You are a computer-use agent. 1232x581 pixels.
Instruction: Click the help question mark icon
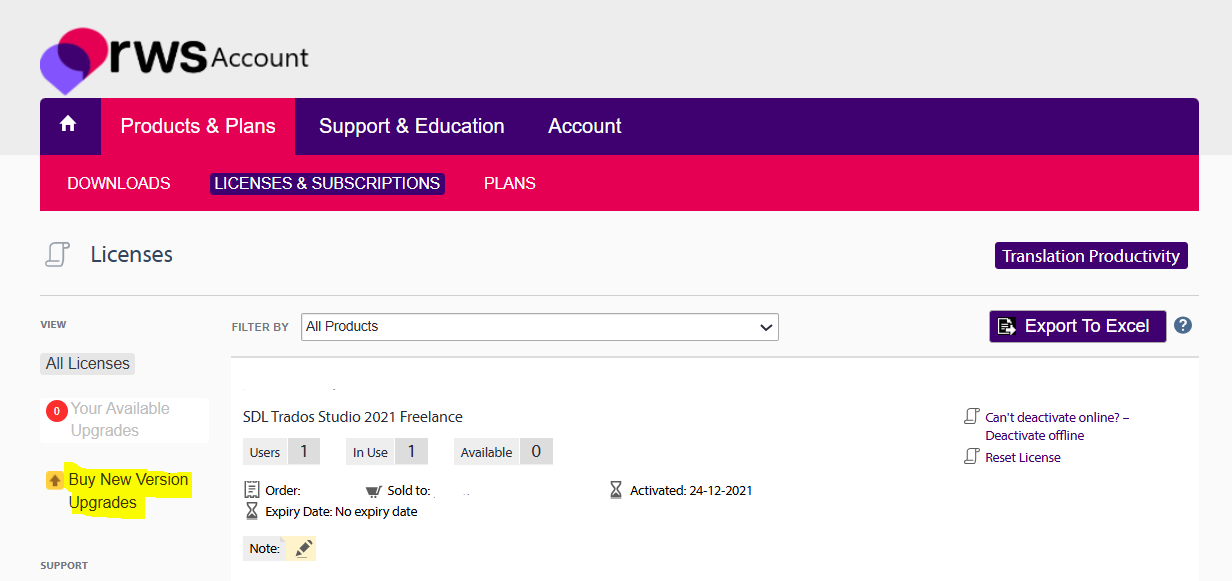tap(1183, 325)
